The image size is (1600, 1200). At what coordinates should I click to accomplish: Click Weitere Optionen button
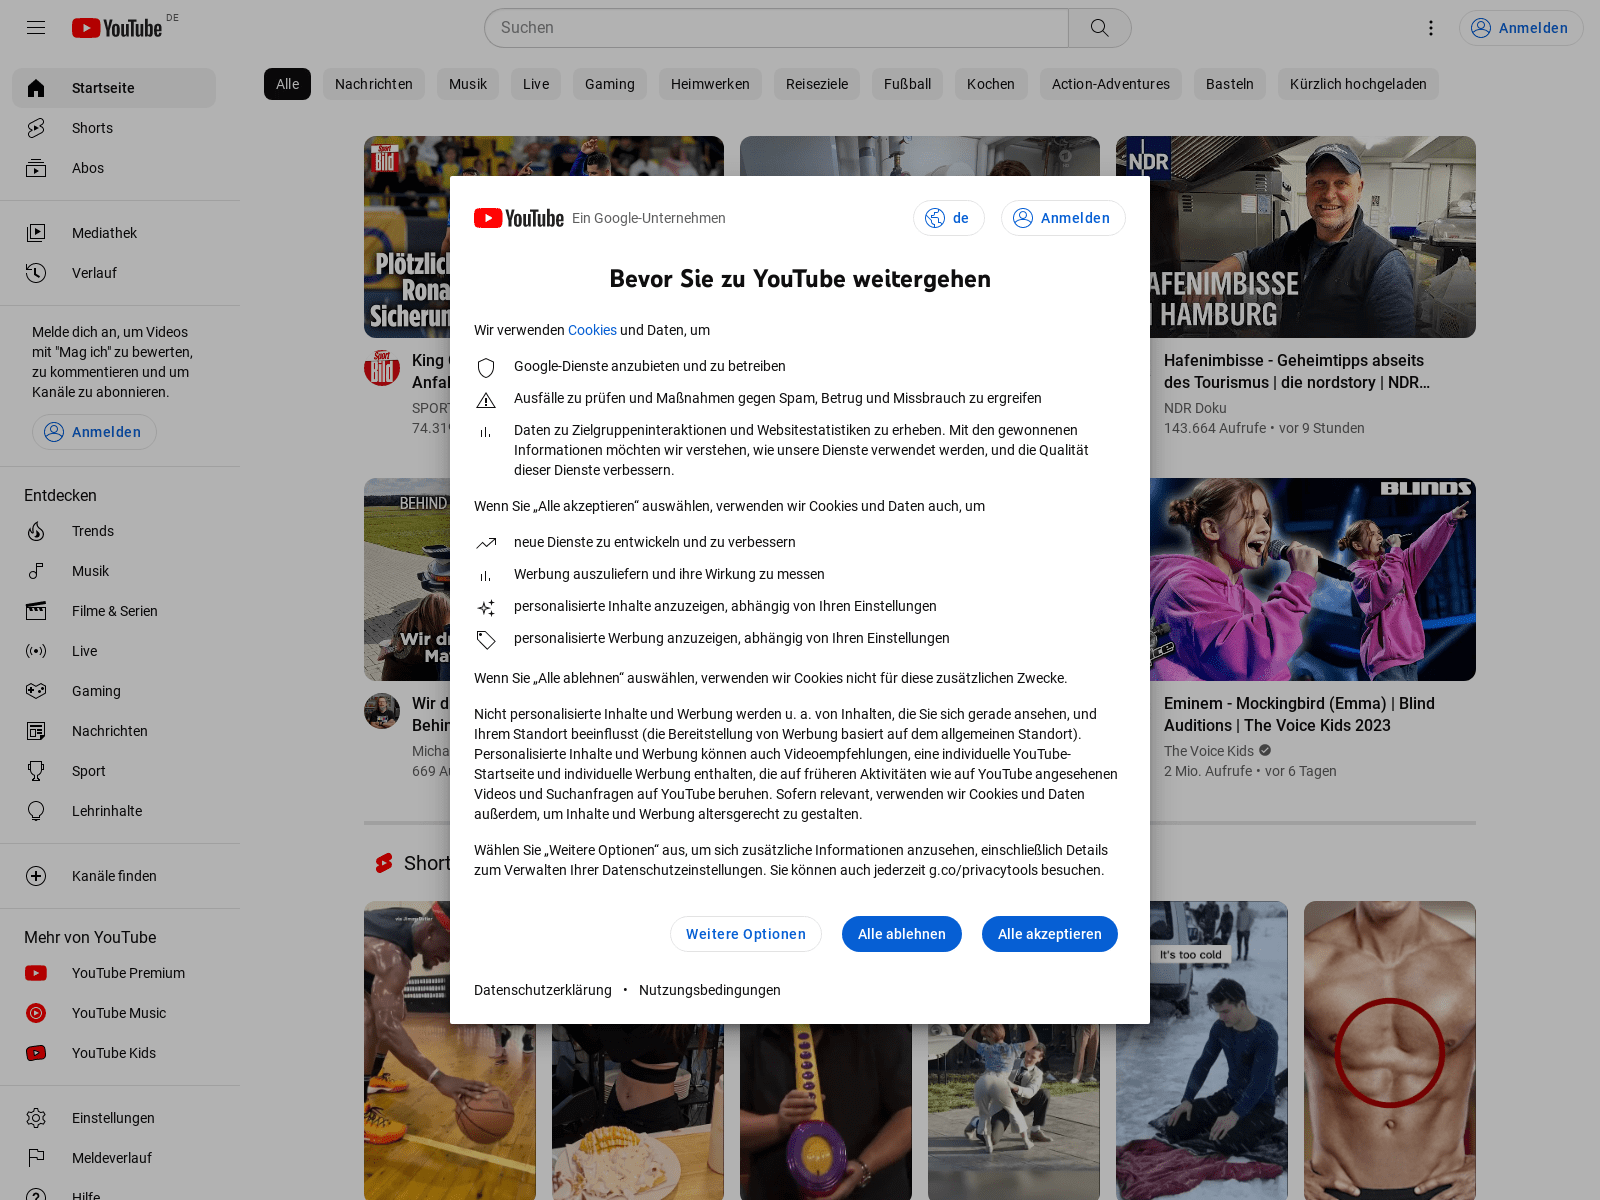point(746,934)
